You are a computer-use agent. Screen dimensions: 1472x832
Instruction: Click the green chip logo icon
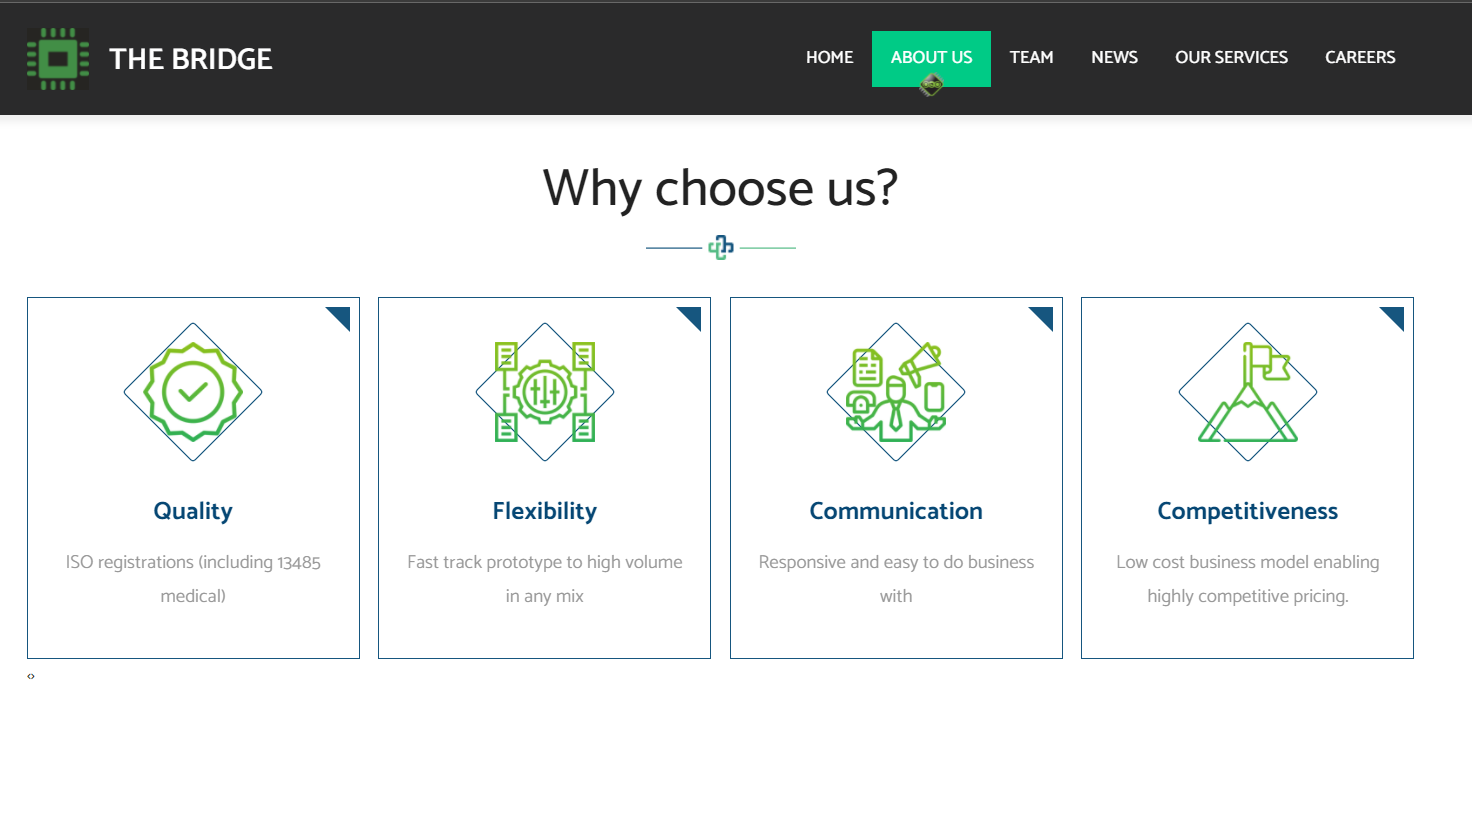tap(58, 59)
